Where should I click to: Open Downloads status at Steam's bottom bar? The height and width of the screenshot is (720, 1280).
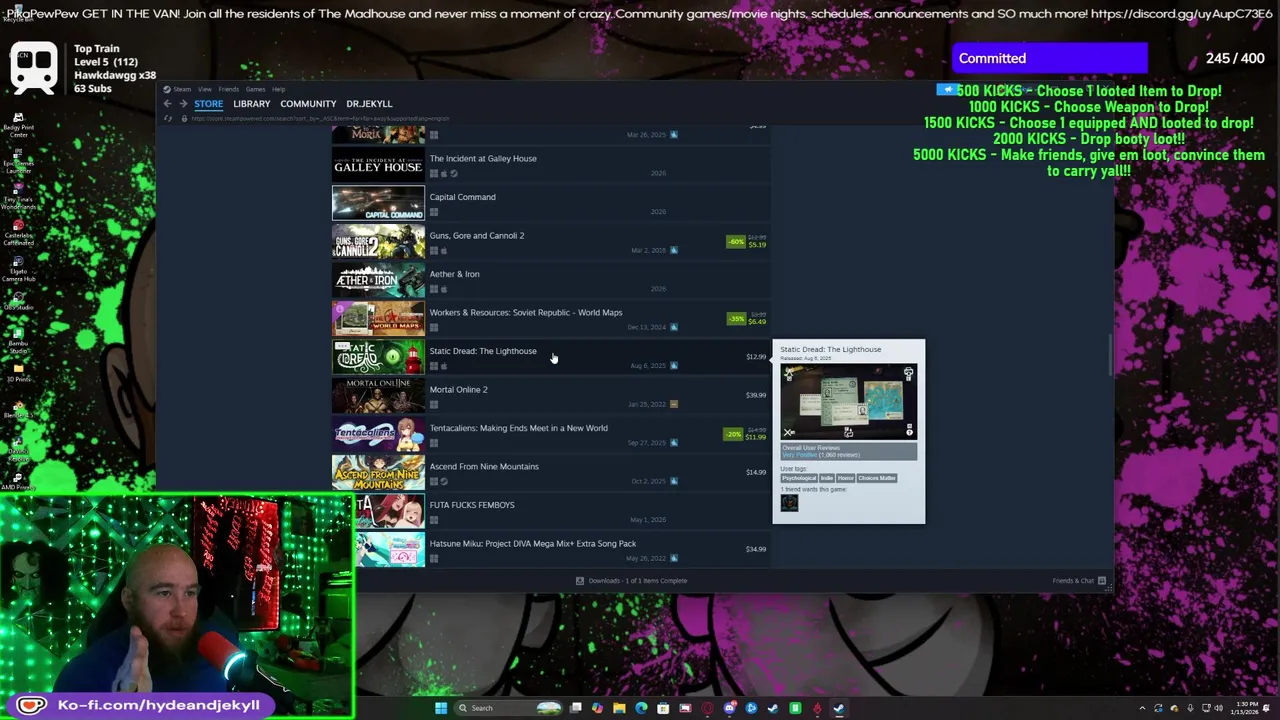(631, 581)
